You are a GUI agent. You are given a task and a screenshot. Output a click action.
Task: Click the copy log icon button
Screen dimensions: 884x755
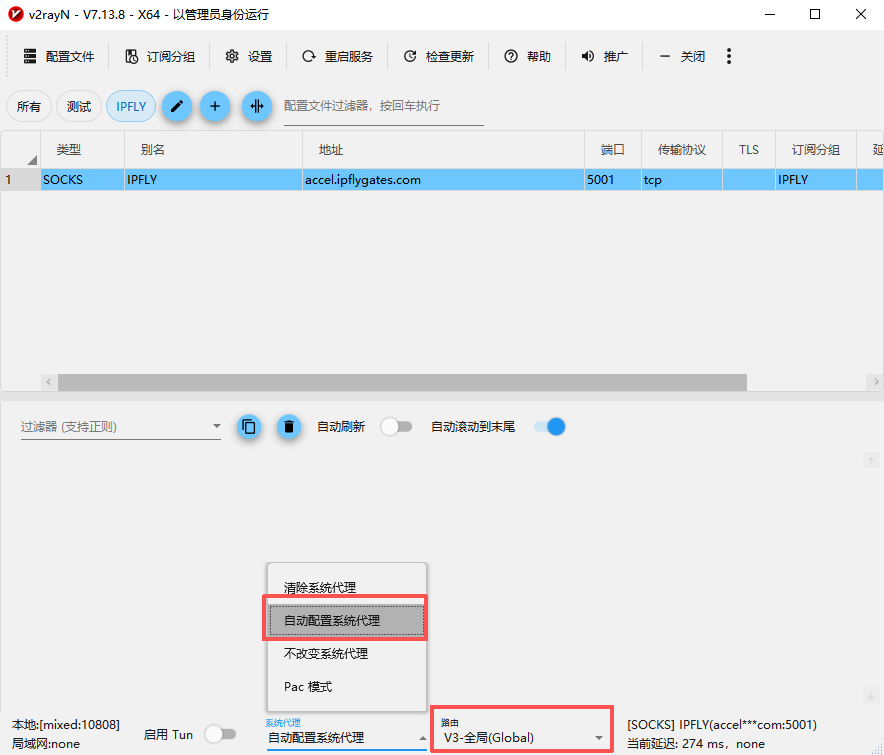coord(250,427)
